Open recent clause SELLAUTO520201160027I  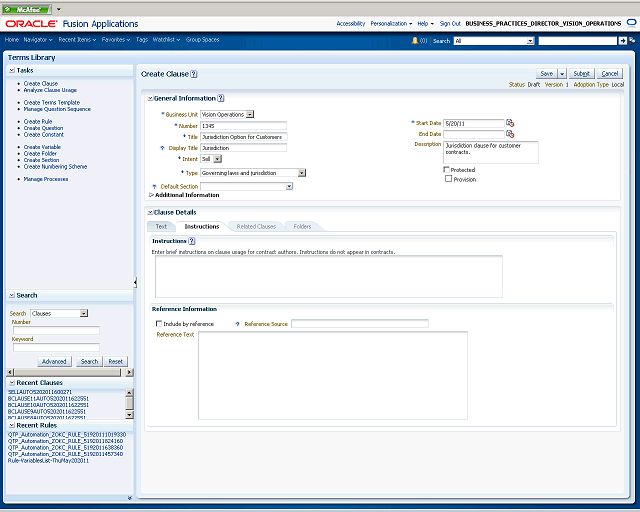(x=40, y=392)
